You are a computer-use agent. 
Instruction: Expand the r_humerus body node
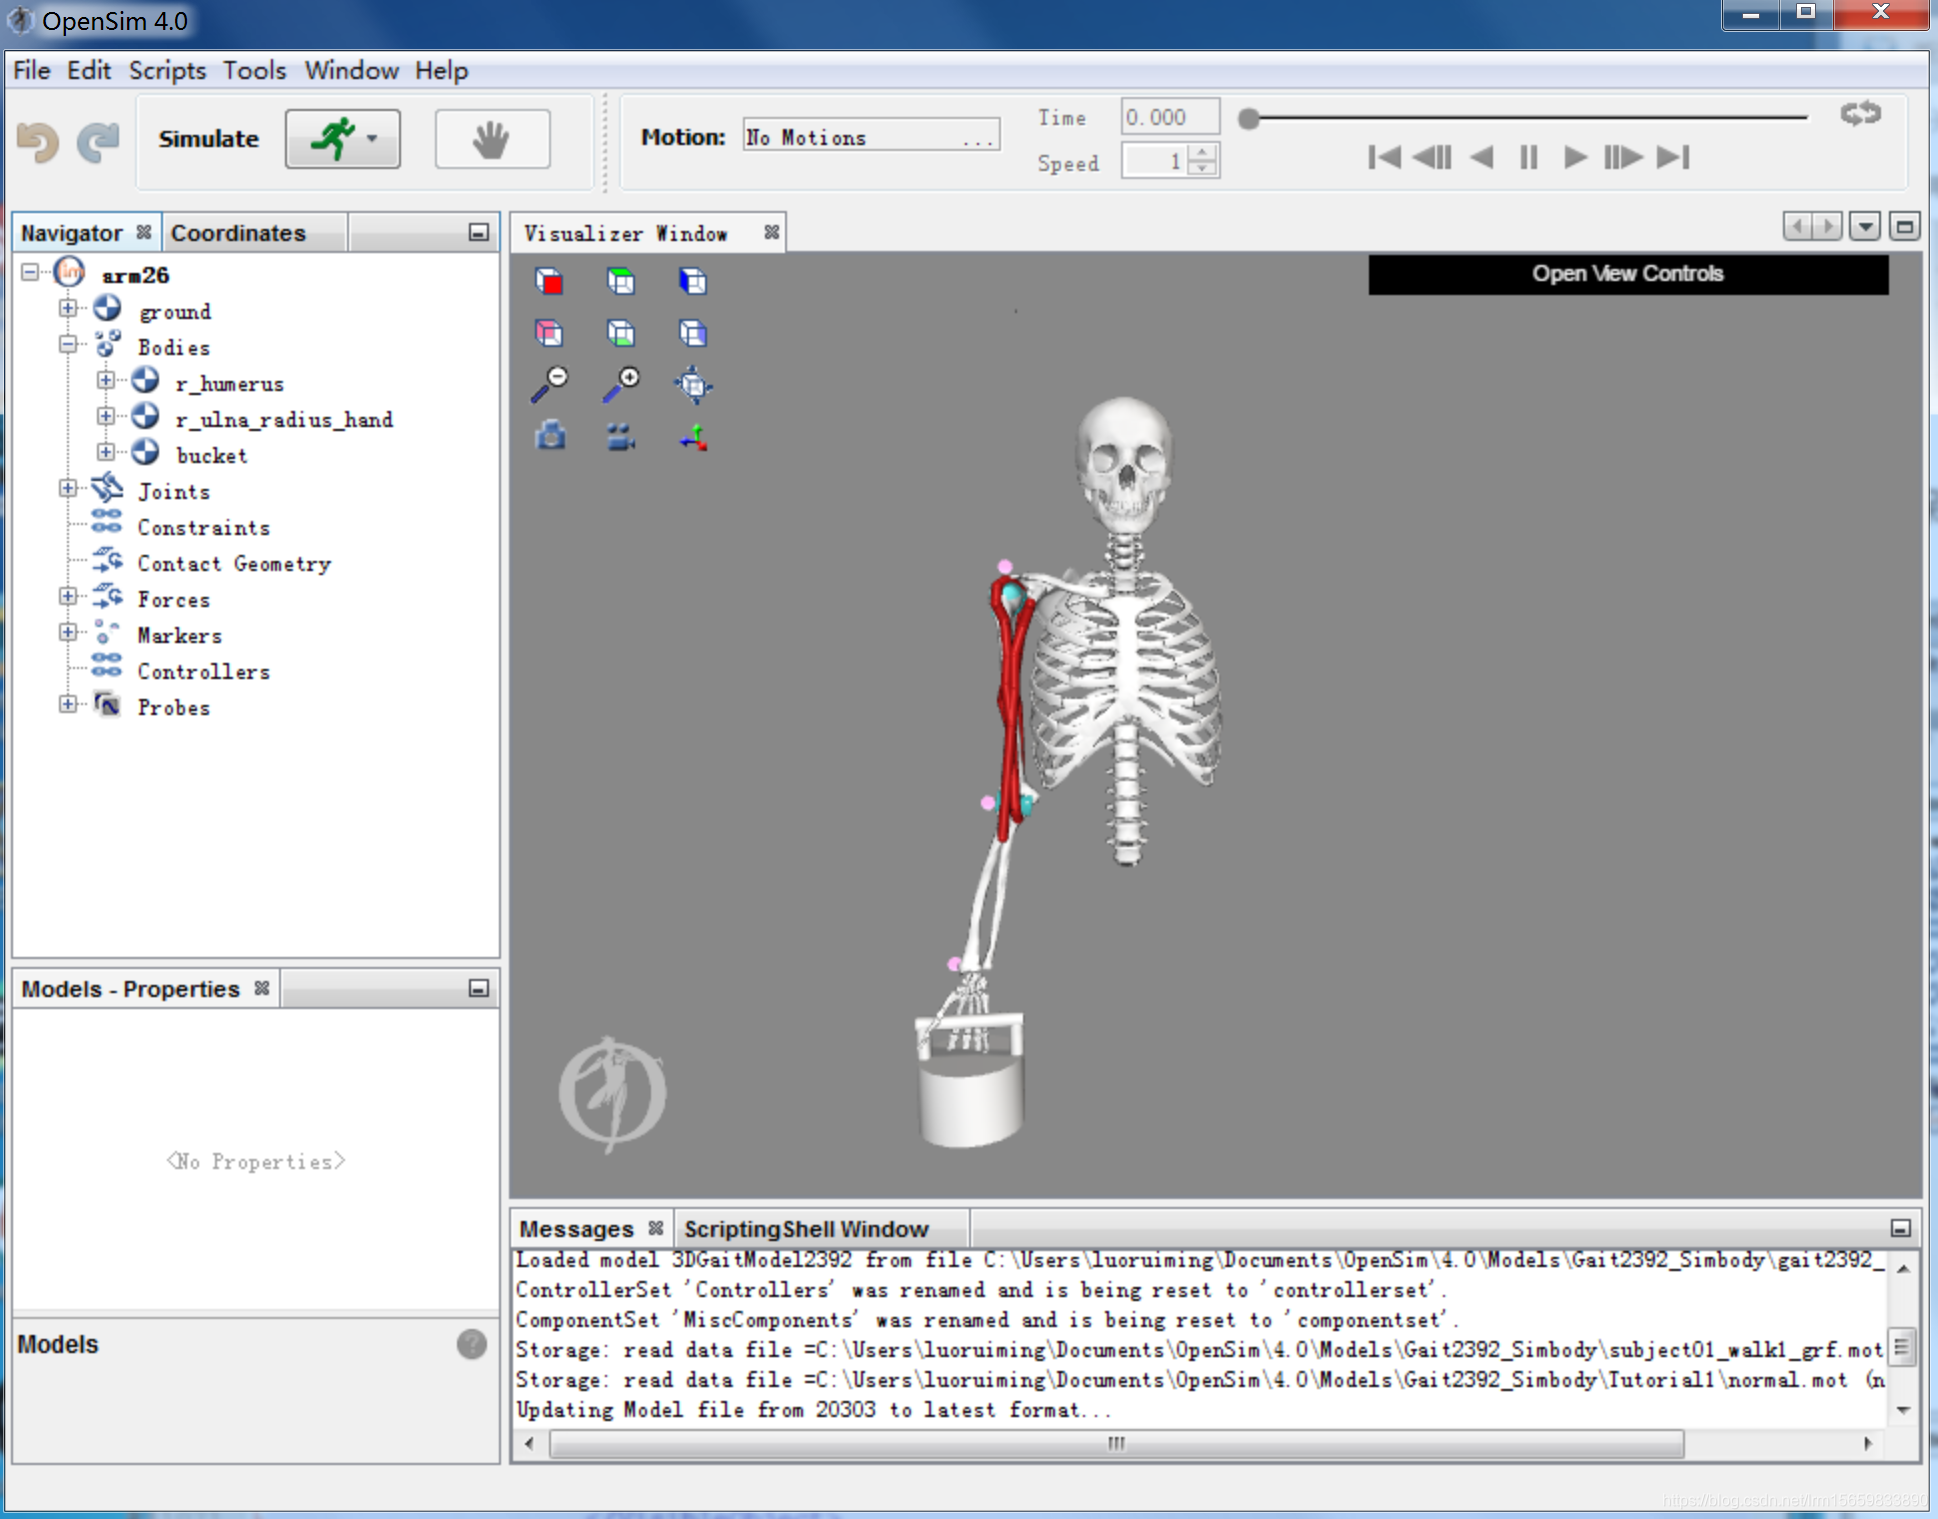(x=106, y=382)
